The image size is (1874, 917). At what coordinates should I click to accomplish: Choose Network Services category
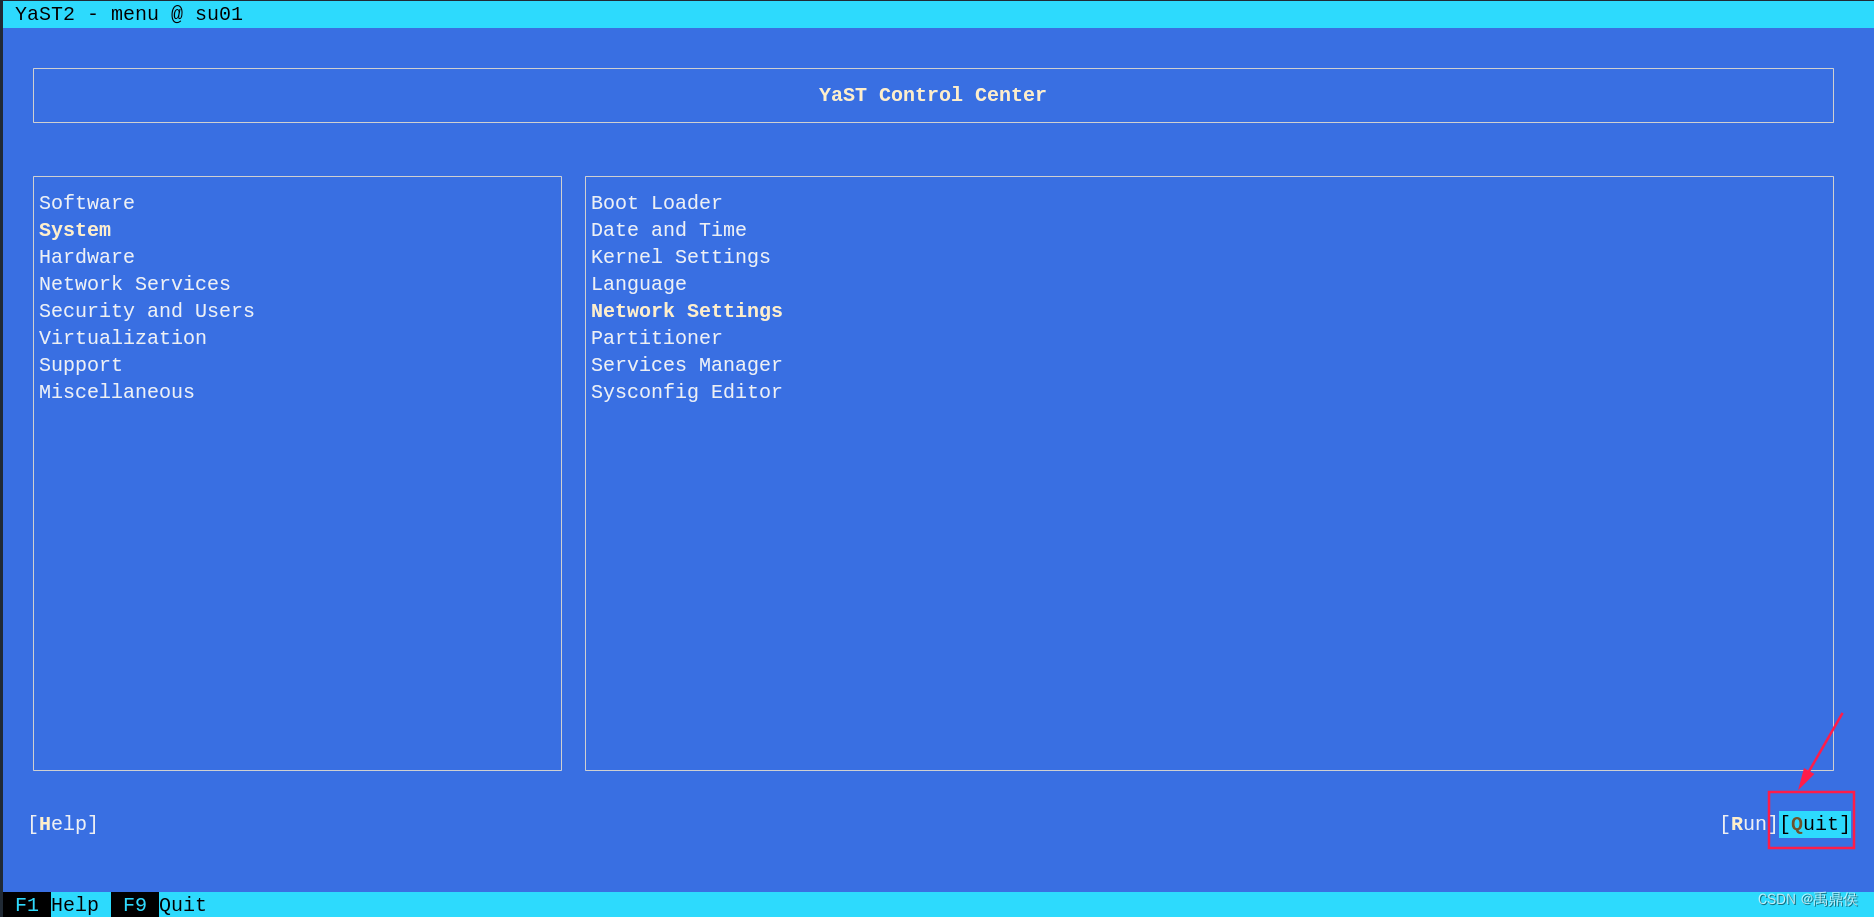pos(135,284)
